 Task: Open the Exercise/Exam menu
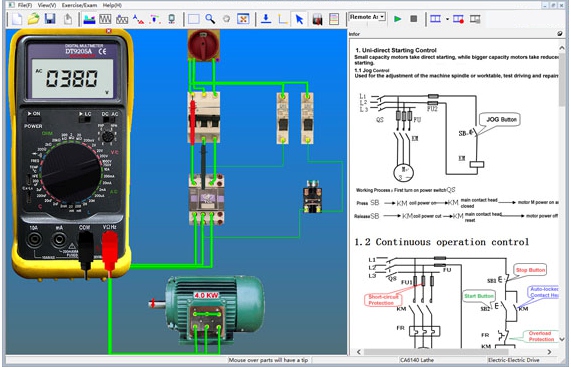pos(79,5)
